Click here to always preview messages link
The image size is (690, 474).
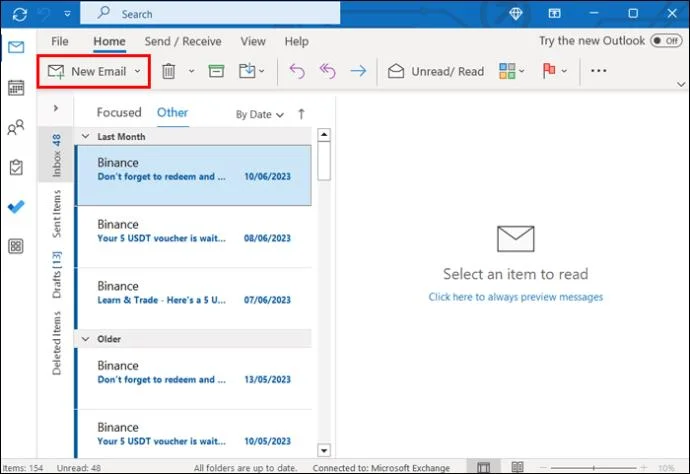click(516, 297)
